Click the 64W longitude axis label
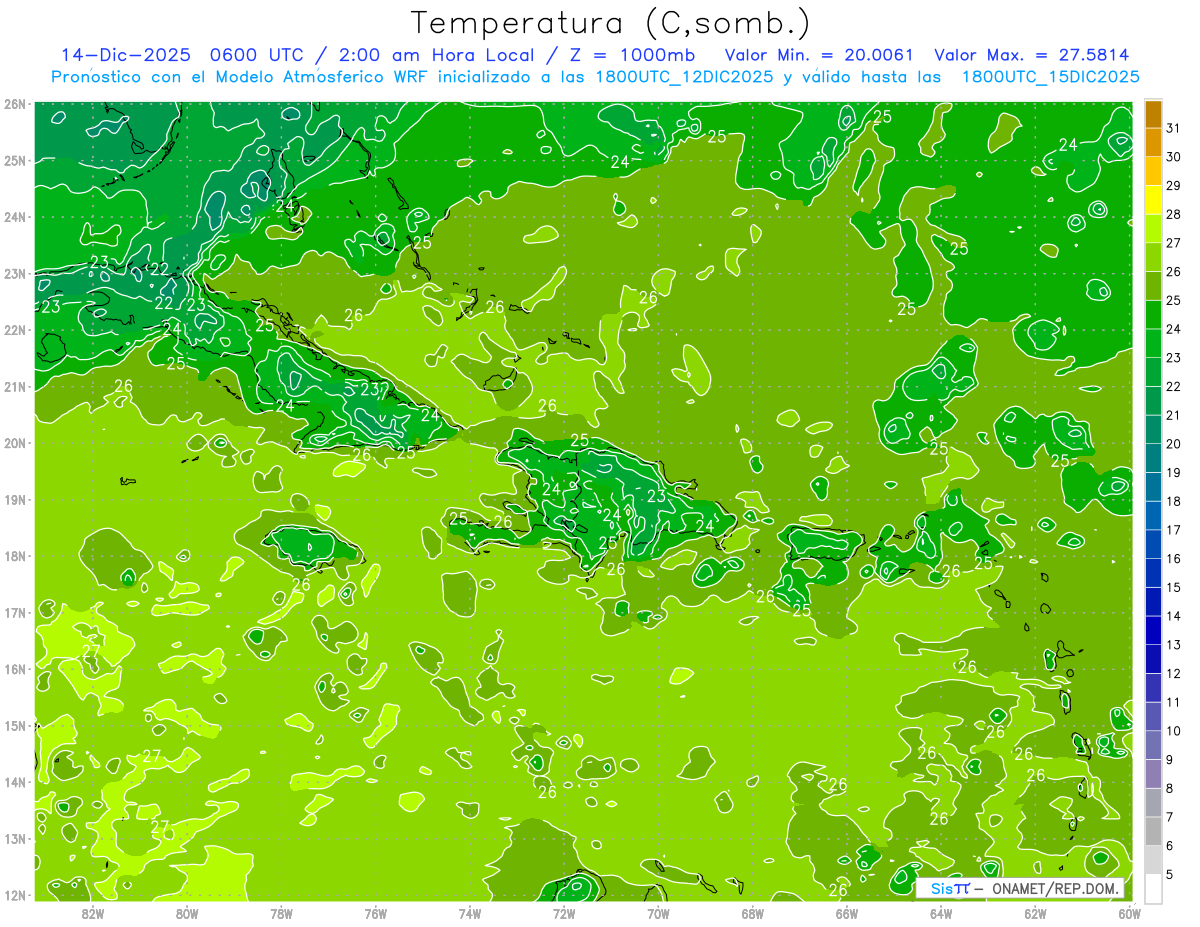Image resolution: width=1200 pixels, height=927 pixels. (941, 913)
